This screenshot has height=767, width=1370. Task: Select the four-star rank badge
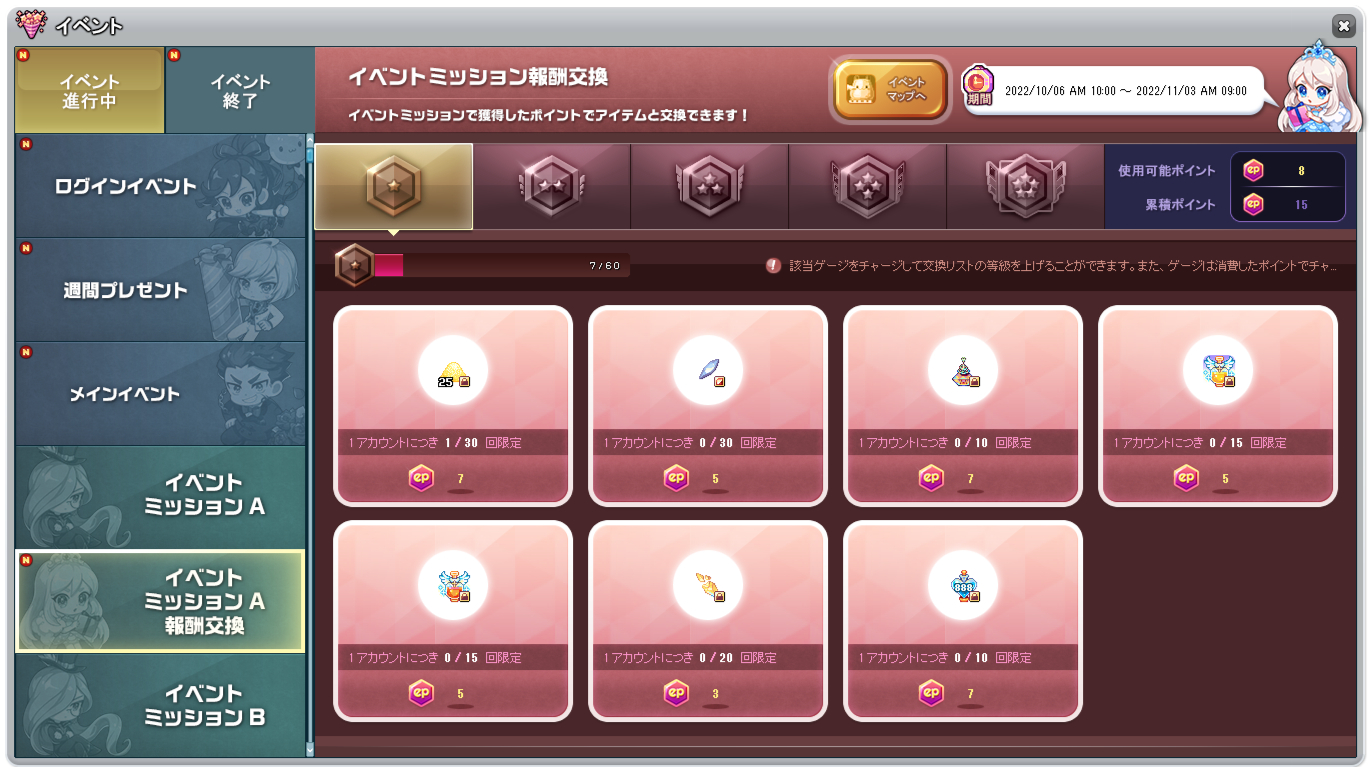point(867,186)
